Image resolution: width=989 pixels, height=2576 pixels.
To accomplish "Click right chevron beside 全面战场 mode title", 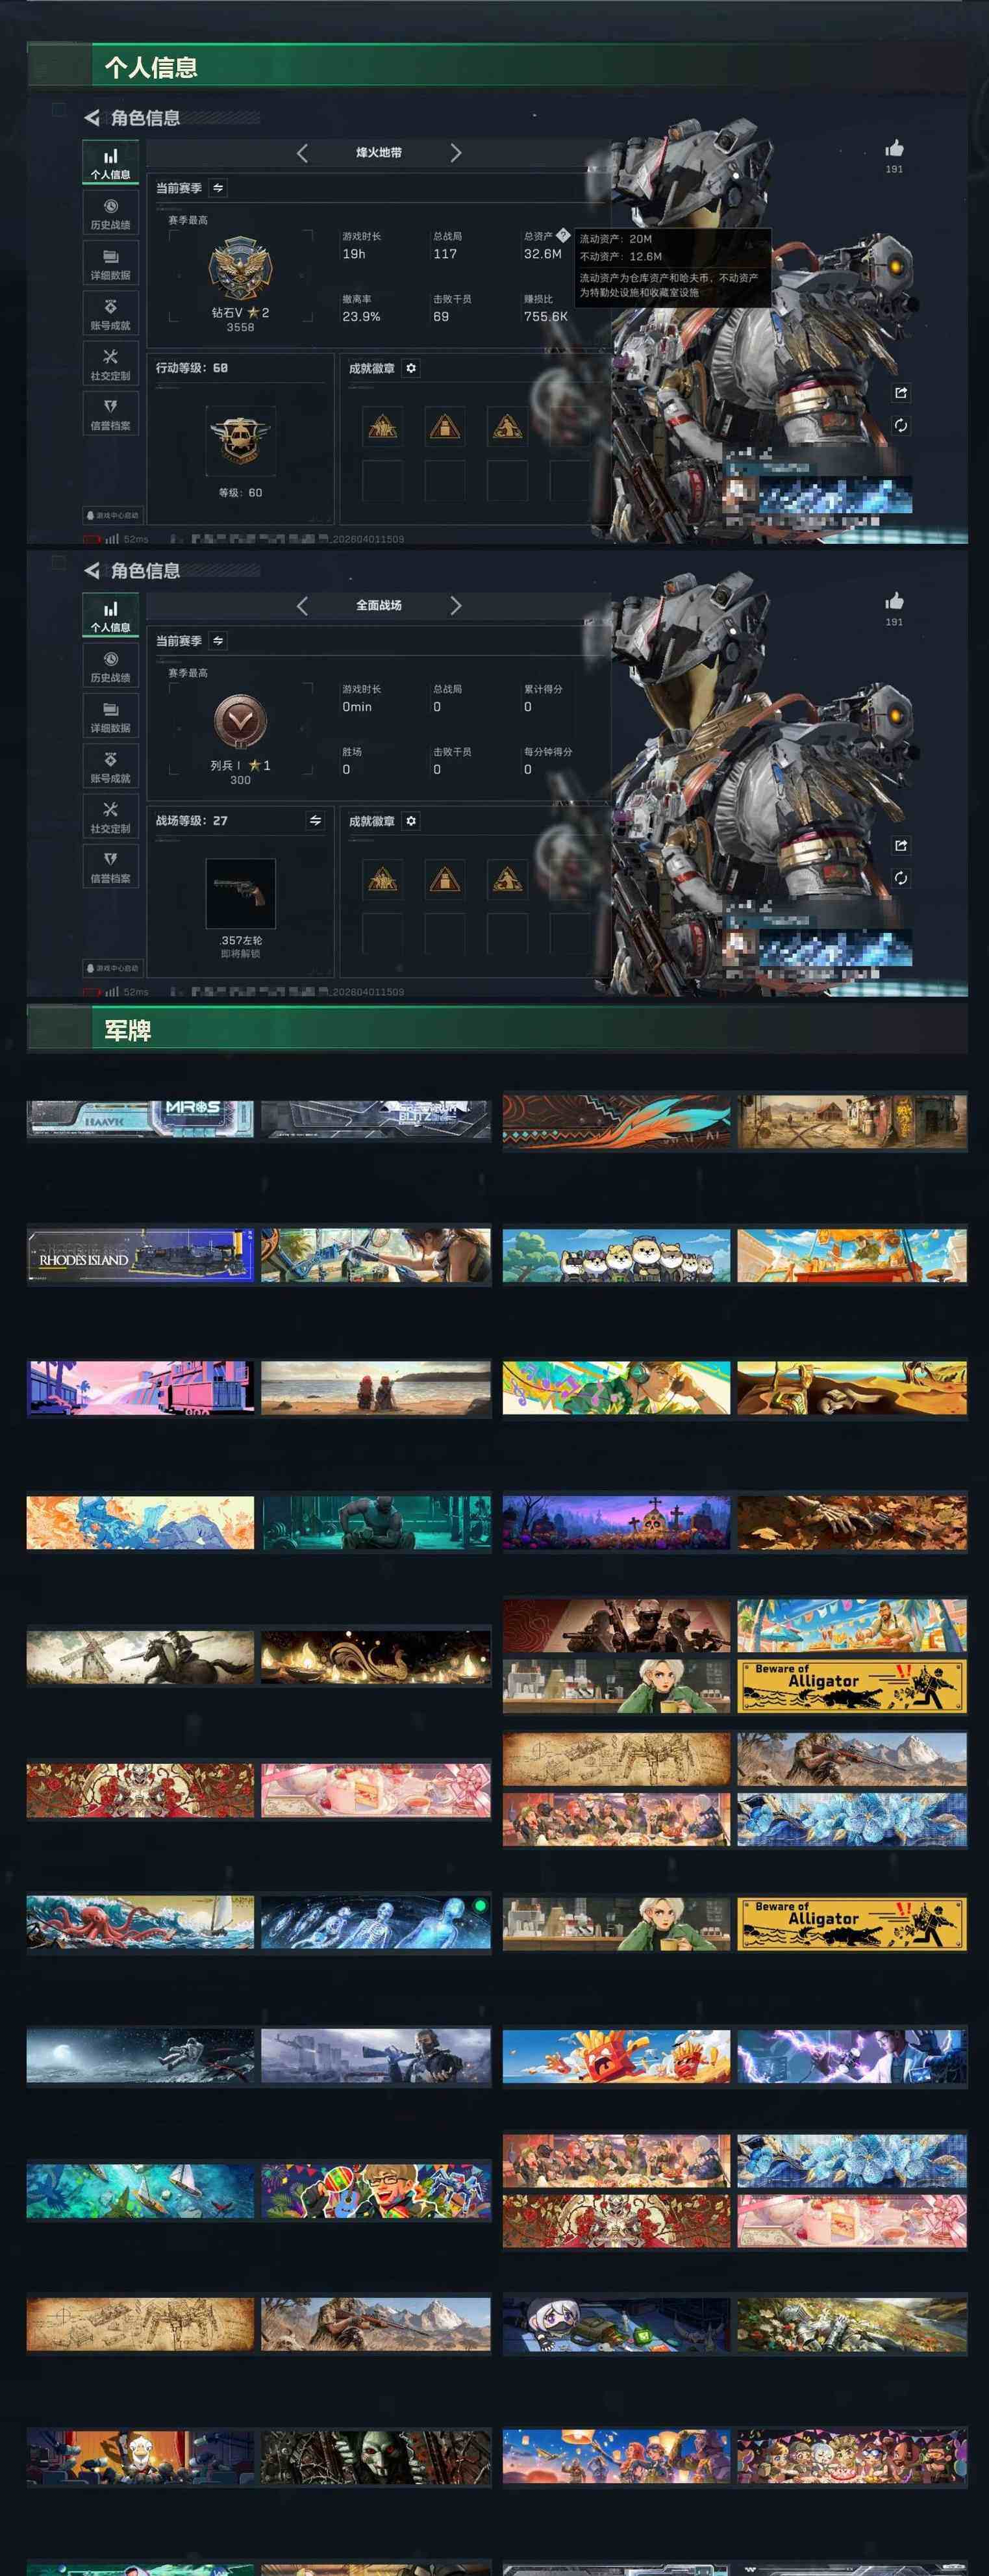I will [x=456, y=606].
